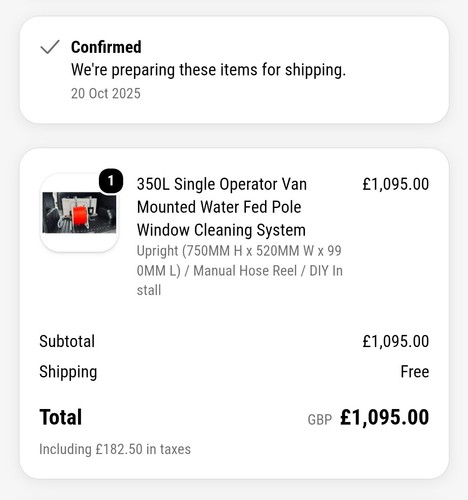Screen dimensions: 468x500
Task: Click the Upright variant description text
Action: point(240,270)
